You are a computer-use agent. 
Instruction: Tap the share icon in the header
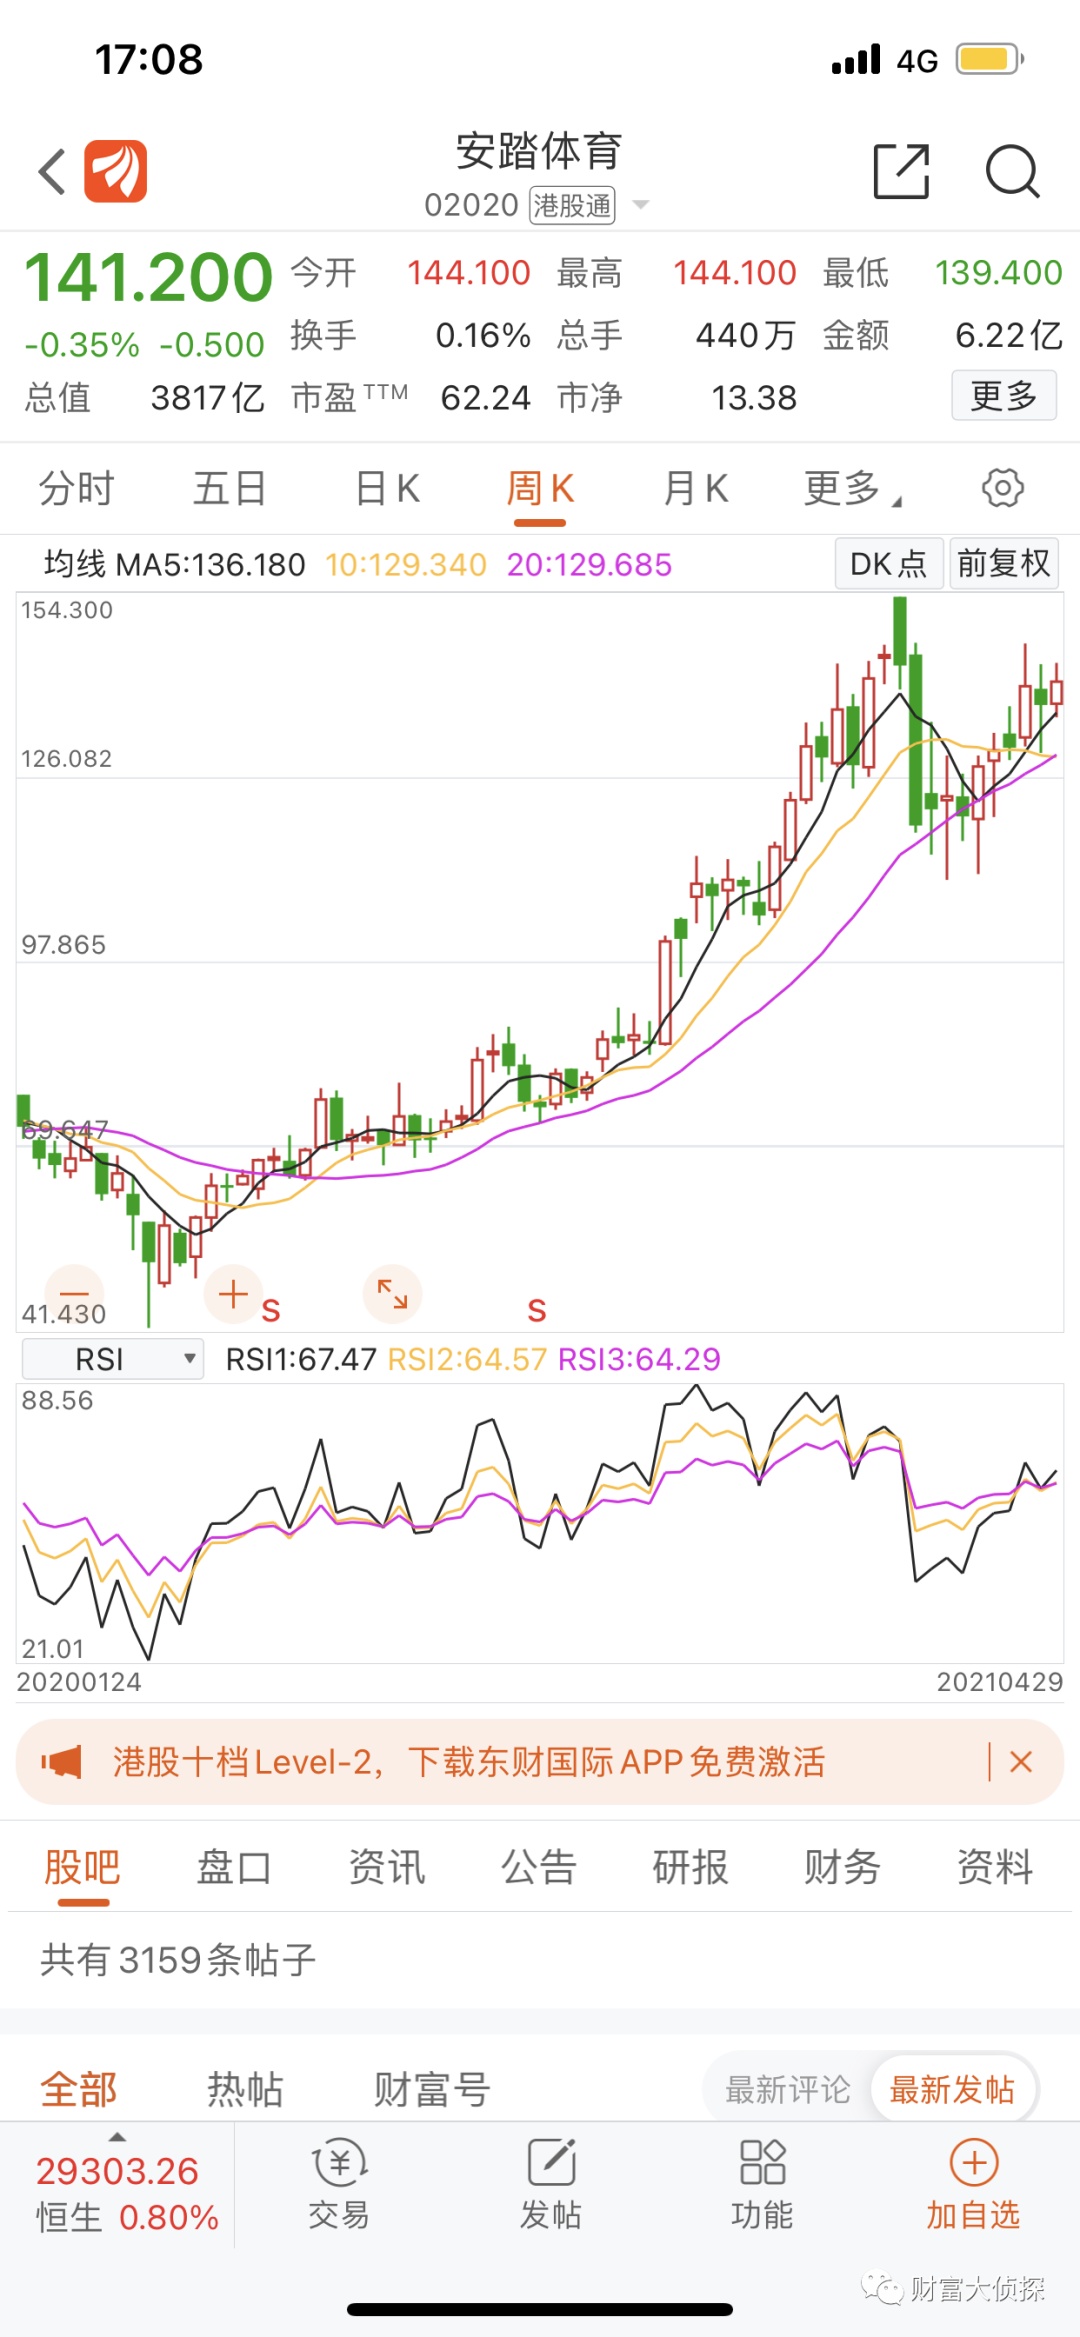[901, 171]
